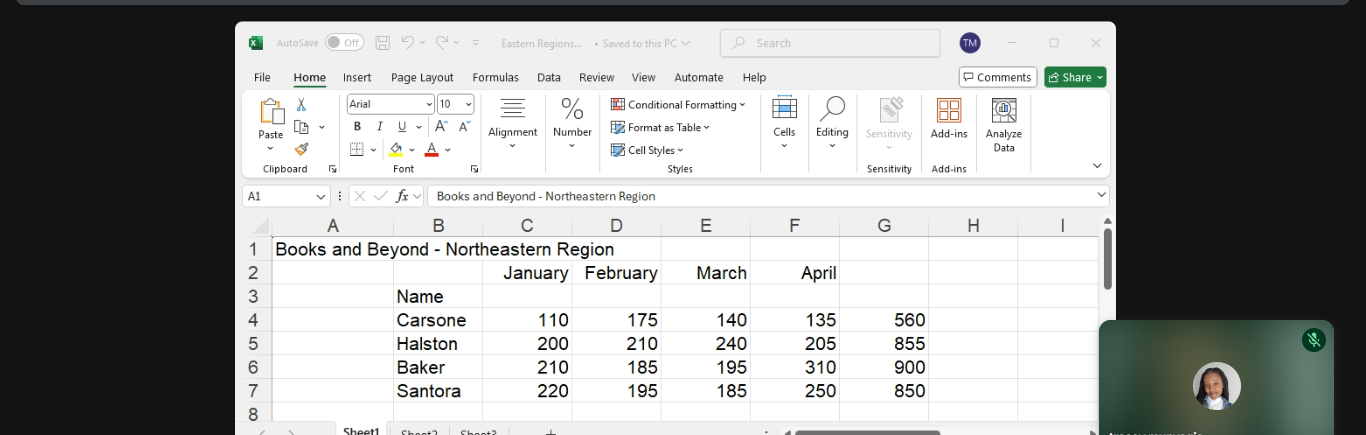Open the Copy options dropdown arrow
Viewport: 1366px width, 435px height.
pos(321,127)
